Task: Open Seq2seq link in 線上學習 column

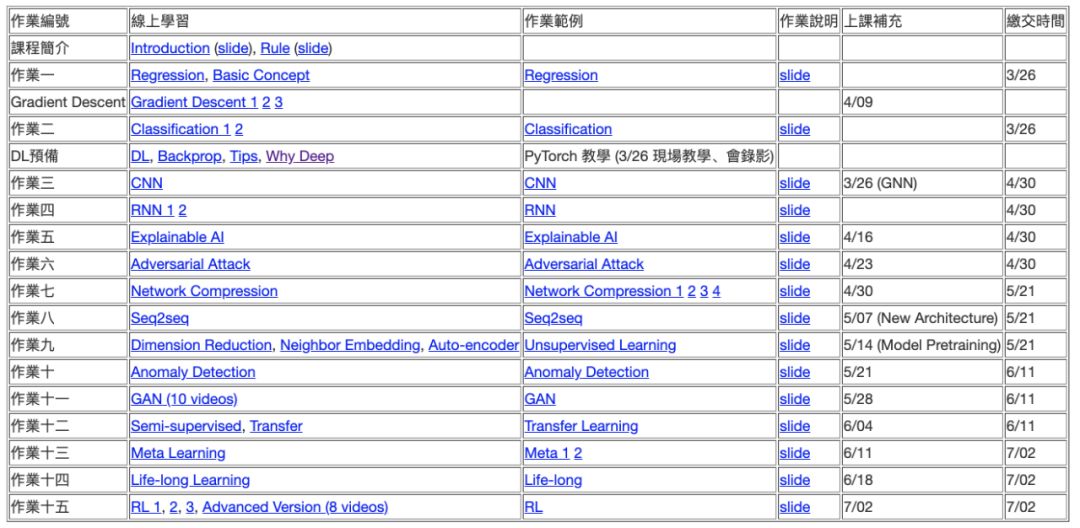Action: tap(160, 318)
